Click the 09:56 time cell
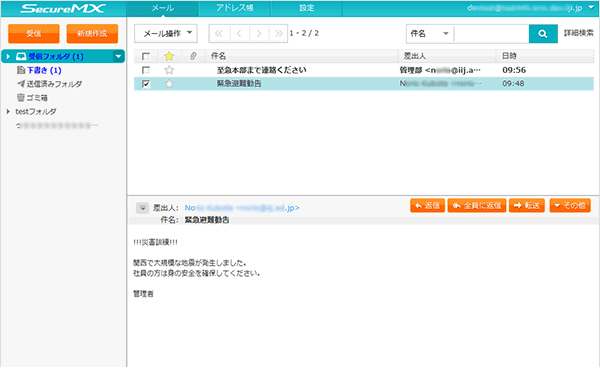Image resolution: width=600 pixels, height=372 pixels. [x=514, y=70]
